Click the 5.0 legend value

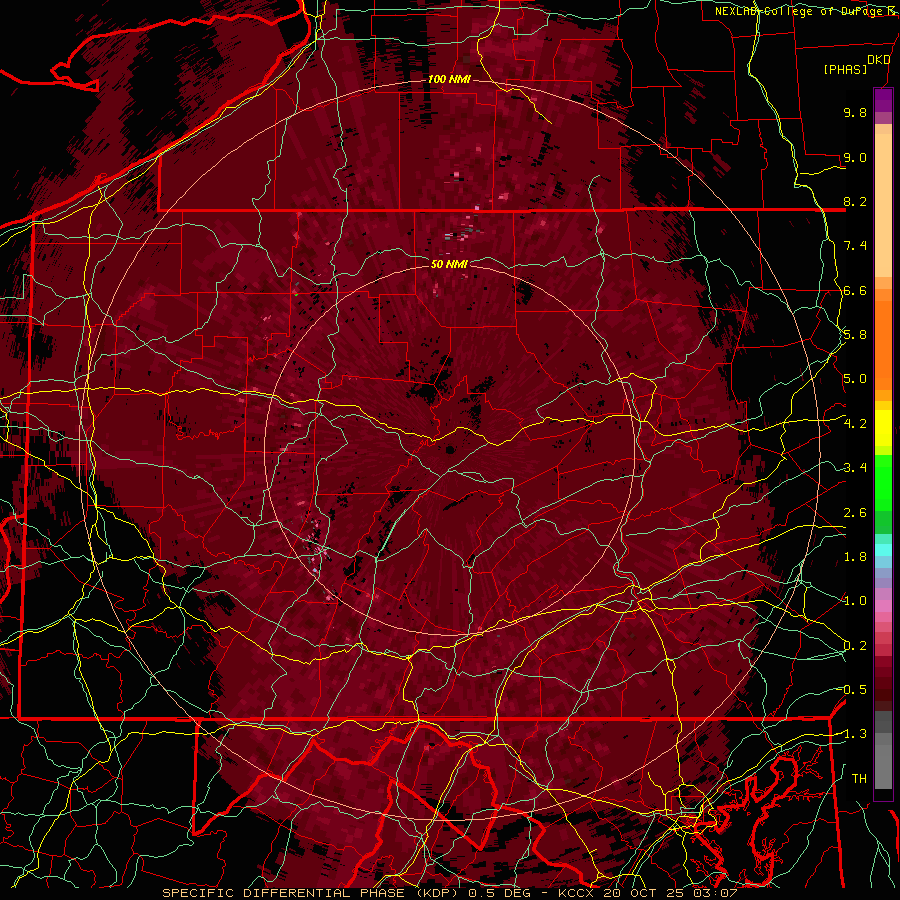pyautogui.click(x=855, y=379)
